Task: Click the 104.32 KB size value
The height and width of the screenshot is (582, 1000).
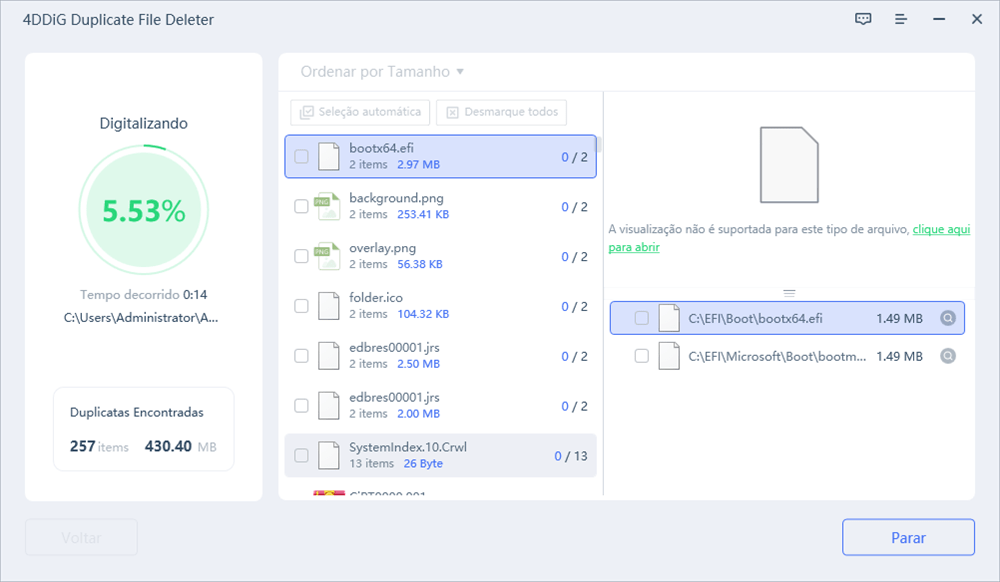Action: click(423, 314)
